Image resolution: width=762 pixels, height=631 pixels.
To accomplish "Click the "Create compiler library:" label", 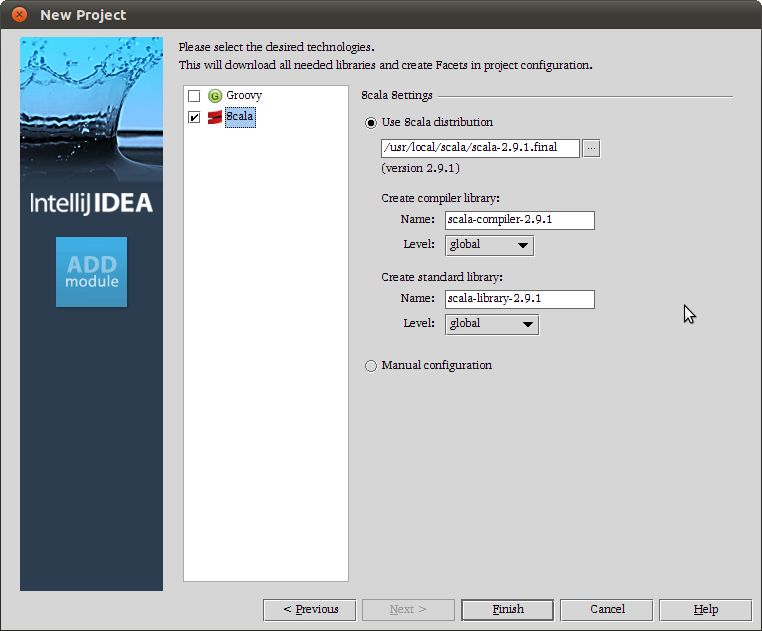I will (x=440, y=198).
